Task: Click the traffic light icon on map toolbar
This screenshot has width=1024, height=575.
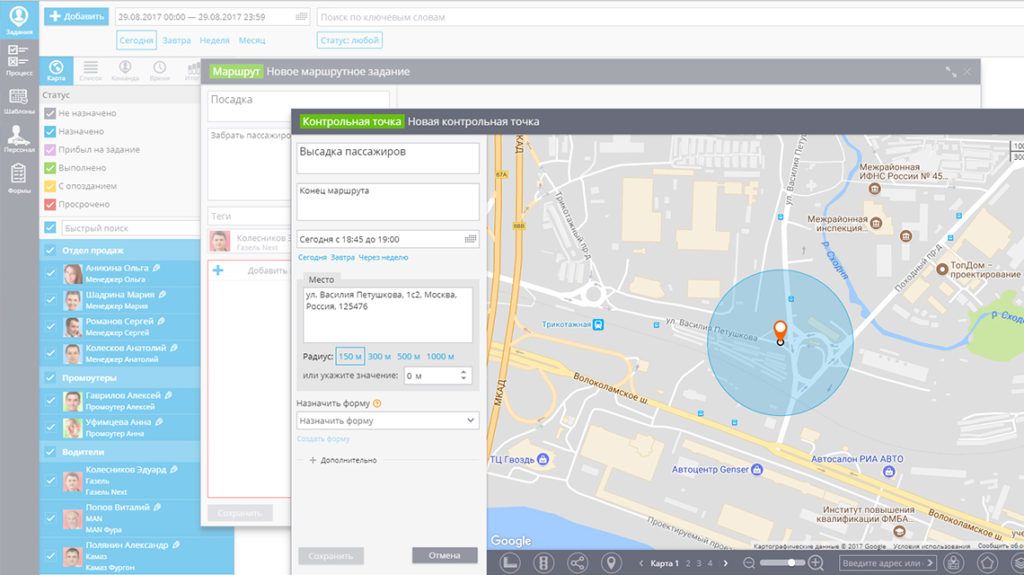Action: (544, 562)
